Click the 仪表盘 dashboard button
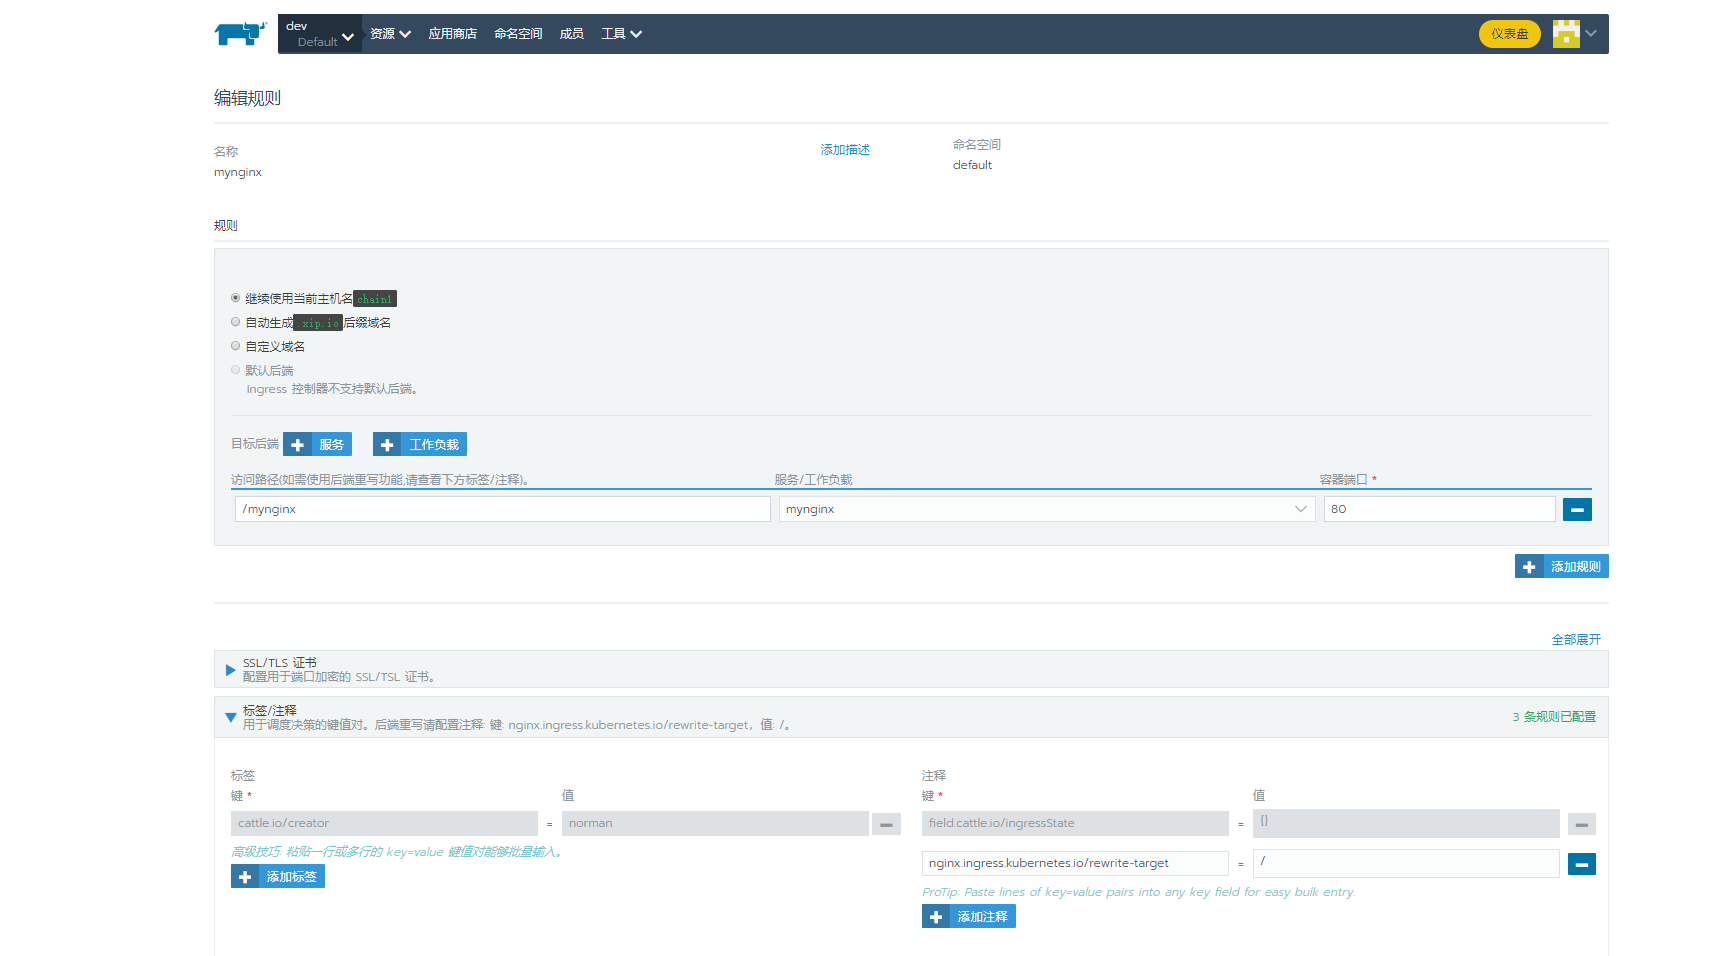Image resolution: width=1735 pixels, height=956 pixels. pos(1510,34)
